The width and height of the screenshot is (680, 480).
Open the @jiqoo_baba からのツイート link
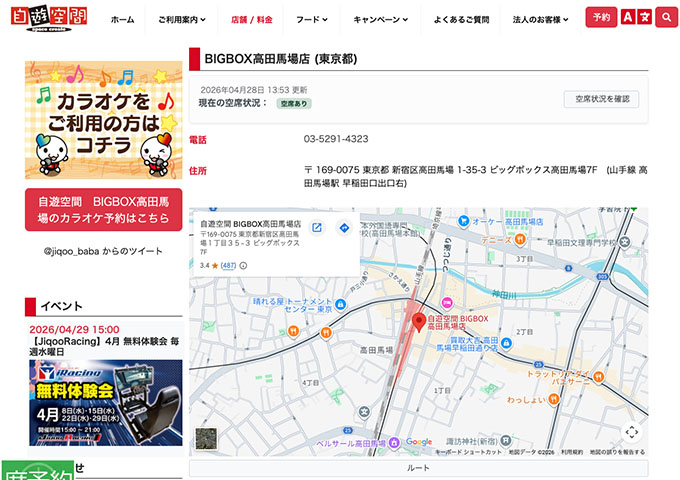pyautogui.click(x=103, y=251)
